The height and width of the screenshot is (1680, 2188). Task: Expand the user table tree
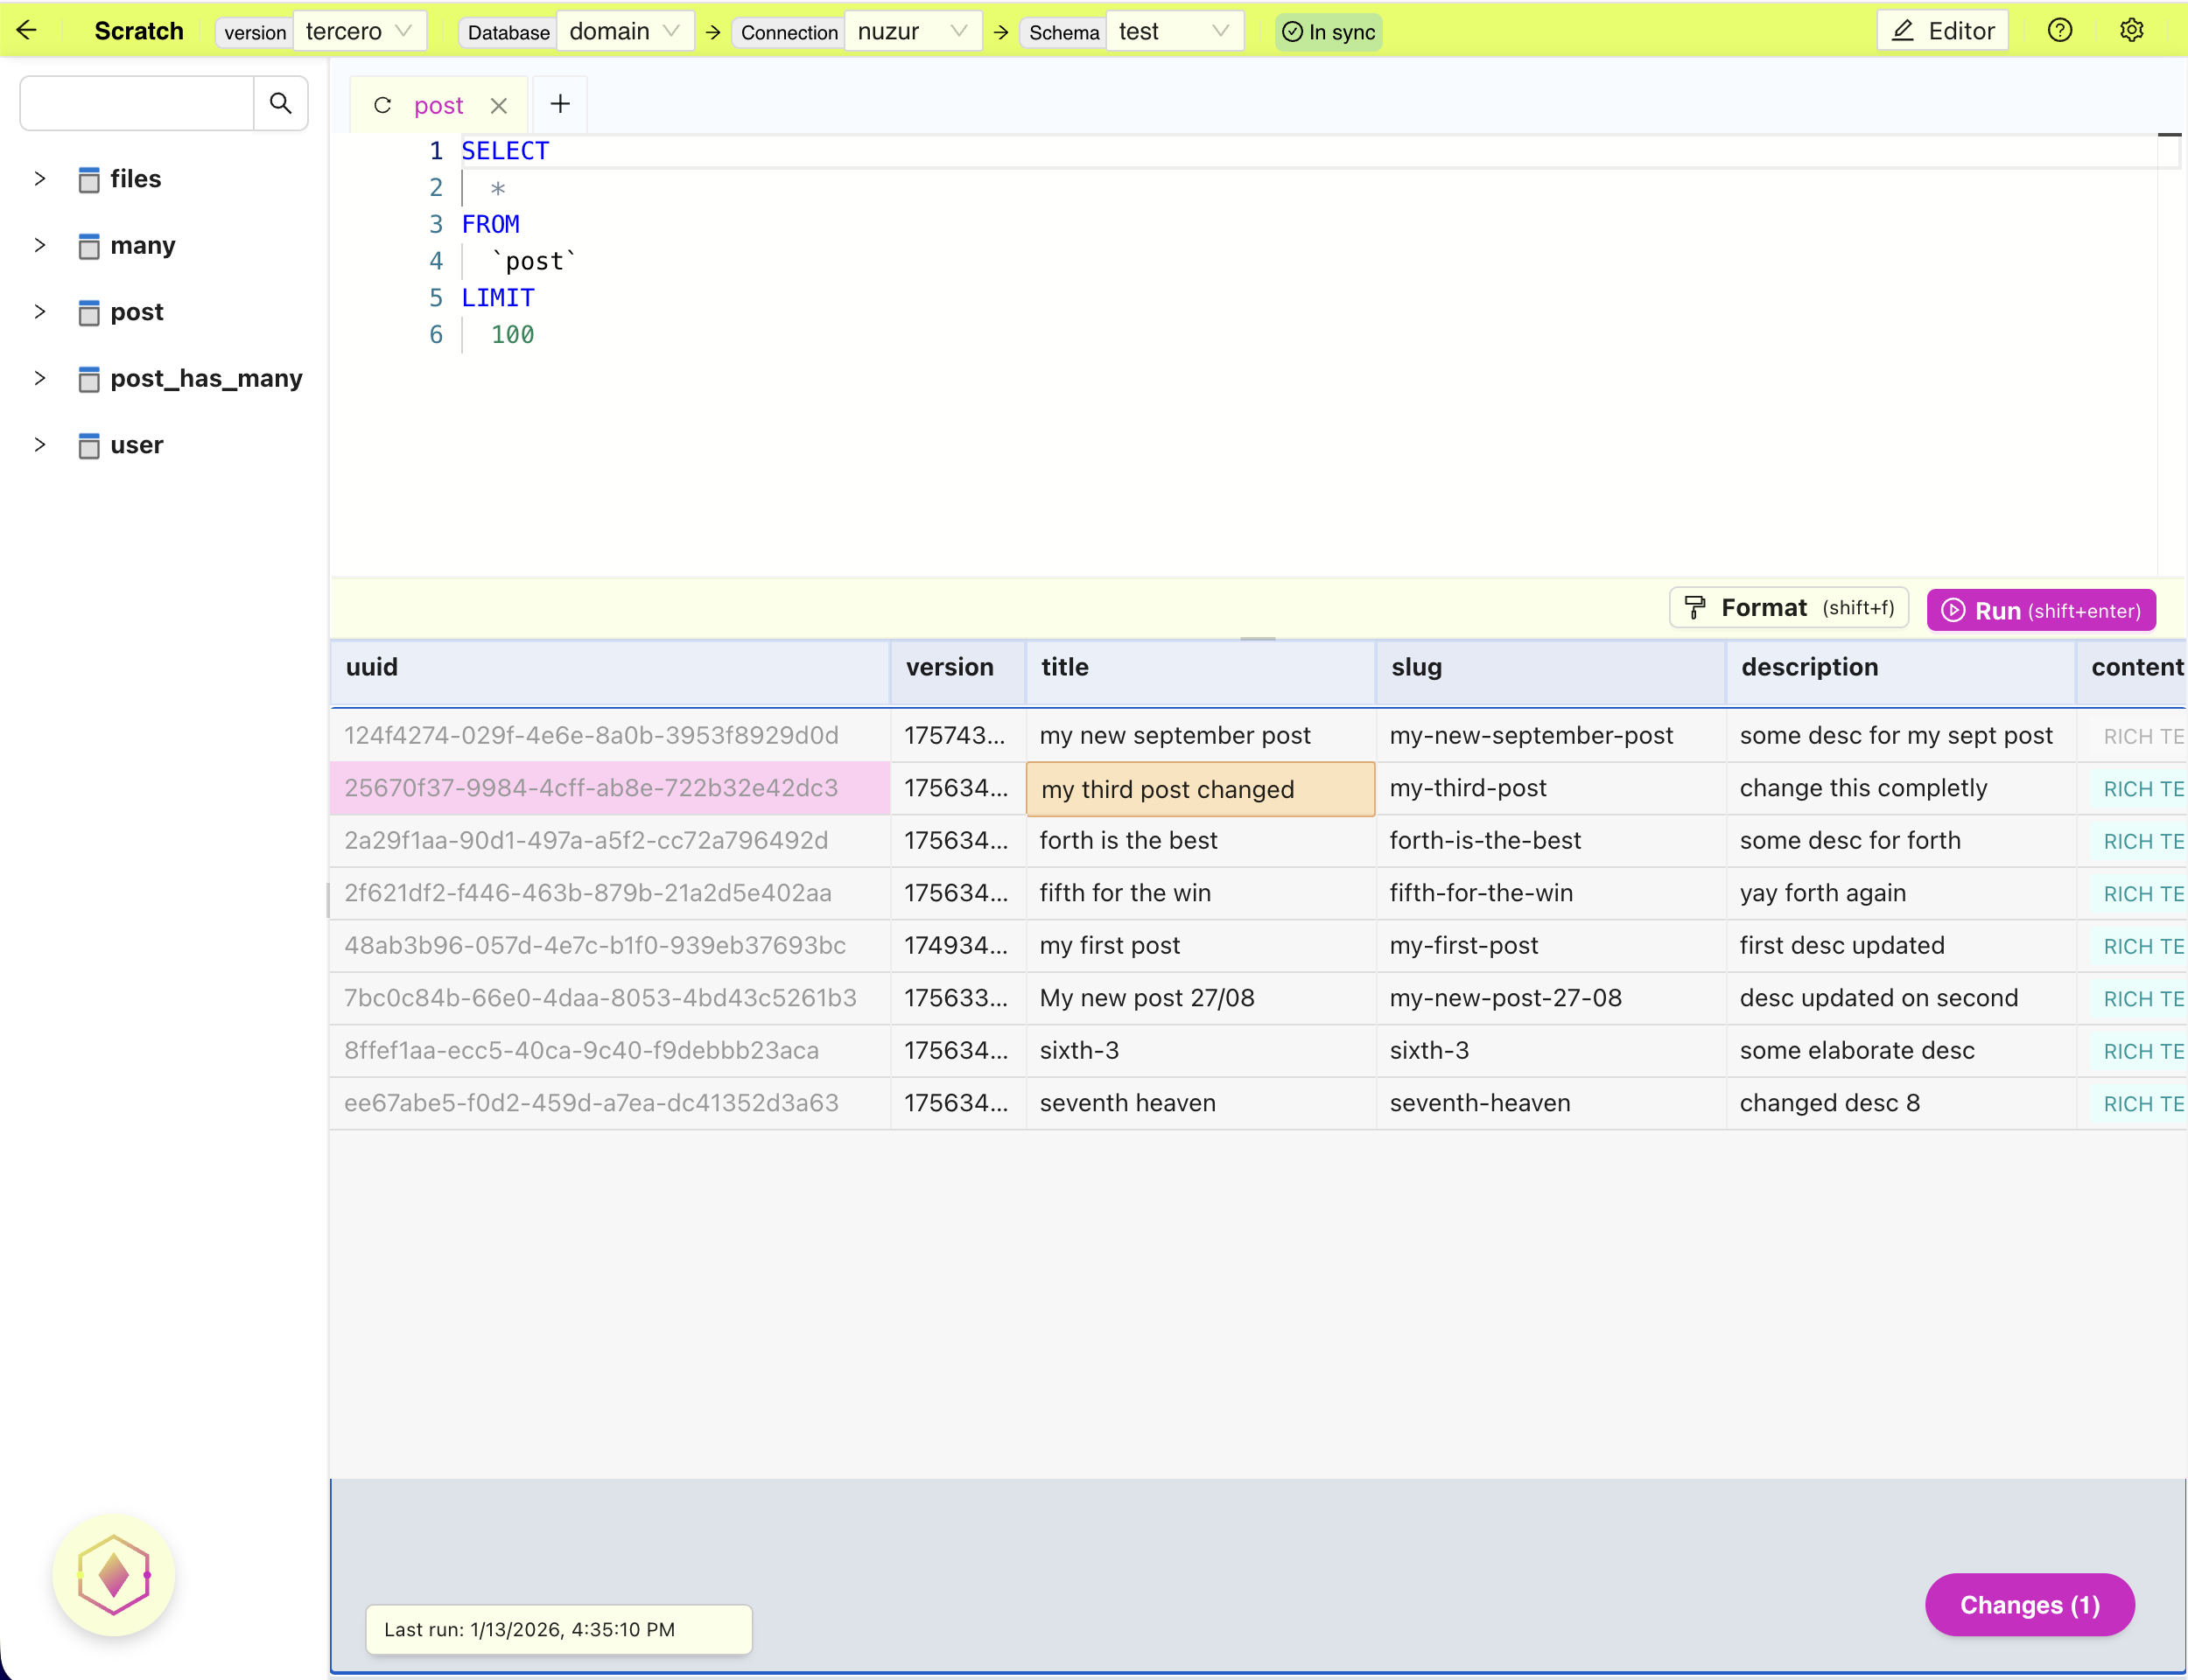pyautogui.click(x=40, y=445)
